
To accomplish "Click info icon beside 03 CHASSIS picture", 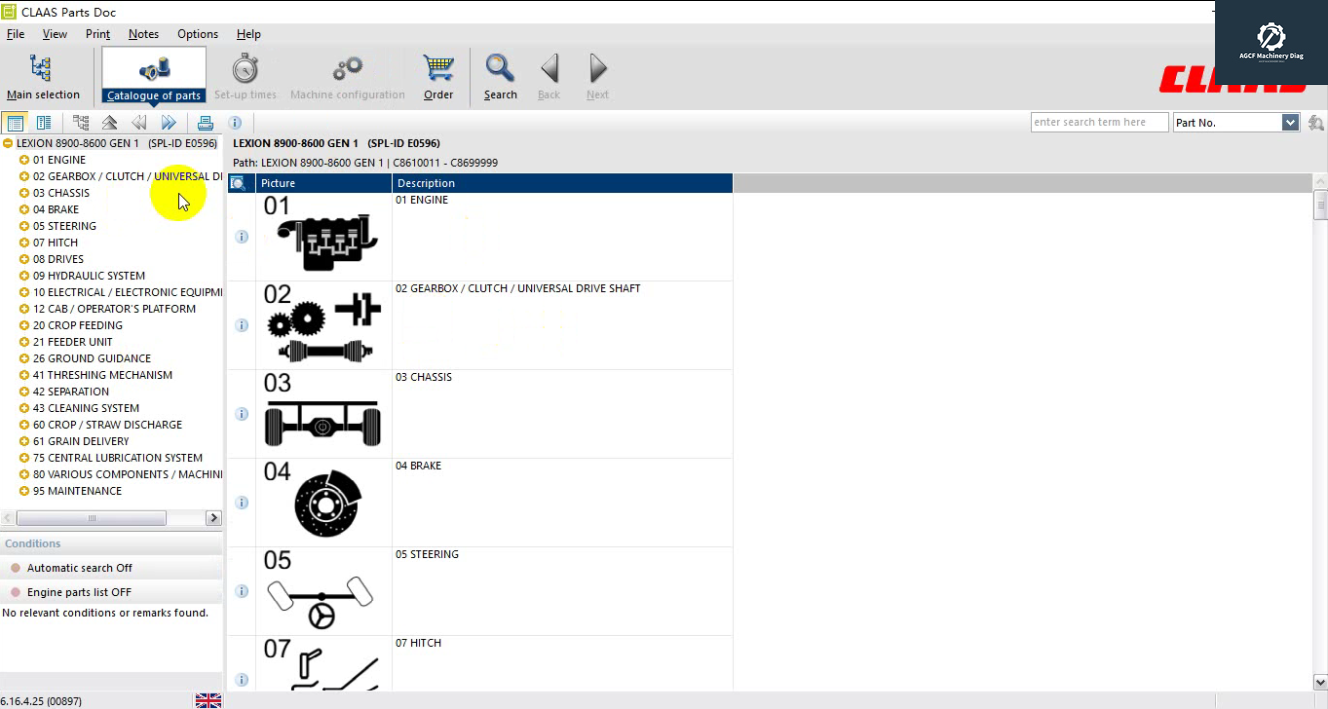I will coord(241,414).
